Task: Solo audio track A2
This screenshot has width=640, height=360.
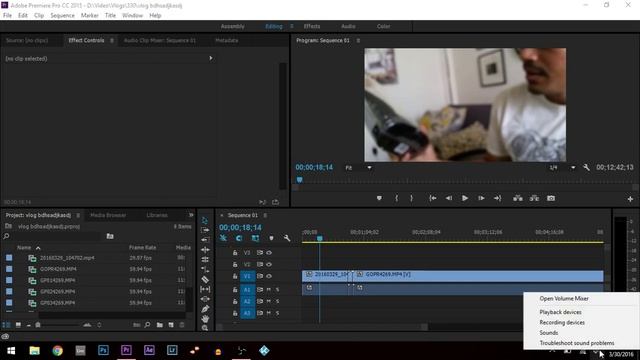Action: (x=278, y=302)
